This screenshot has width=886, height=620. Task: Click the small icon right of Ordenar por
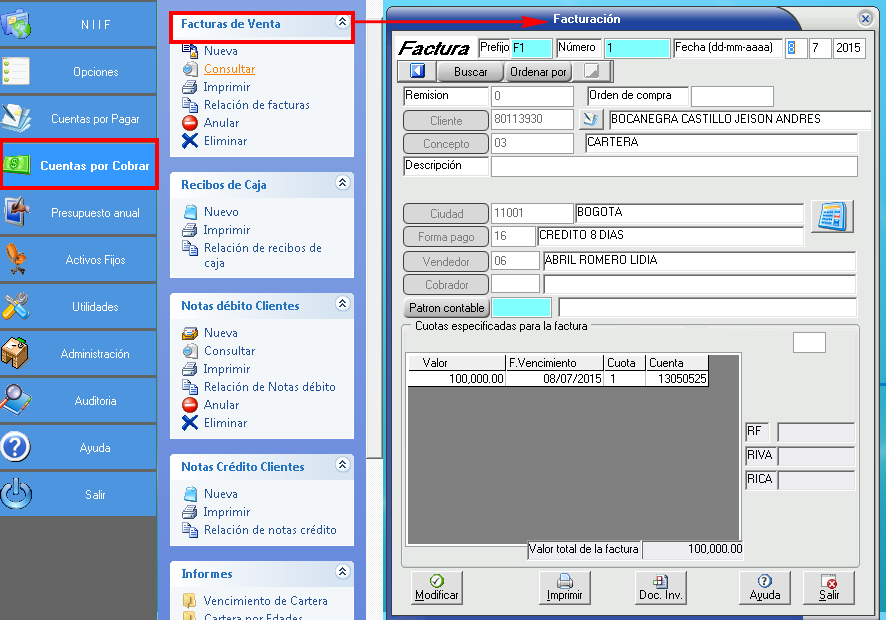click(592, 72)
